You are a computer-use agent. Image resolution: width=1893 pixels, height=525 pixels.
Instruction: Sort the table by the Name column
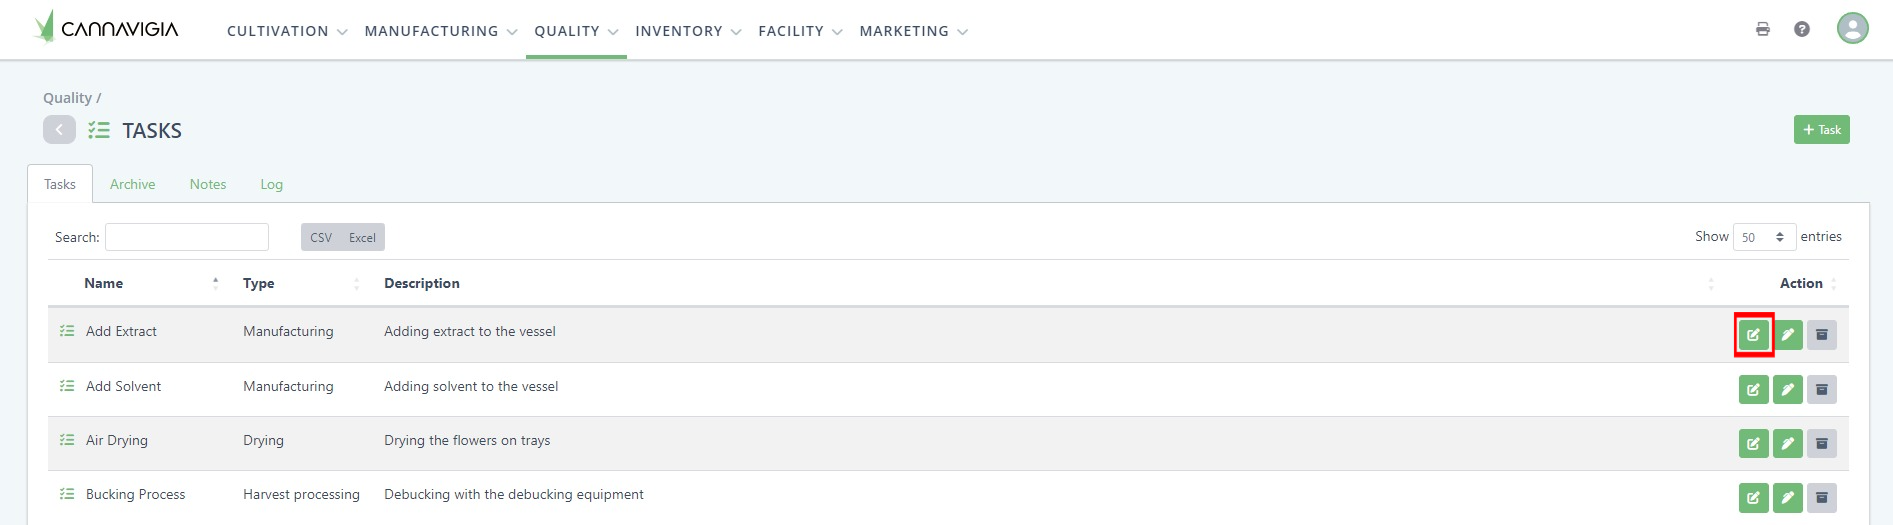[x=104, y=283]
